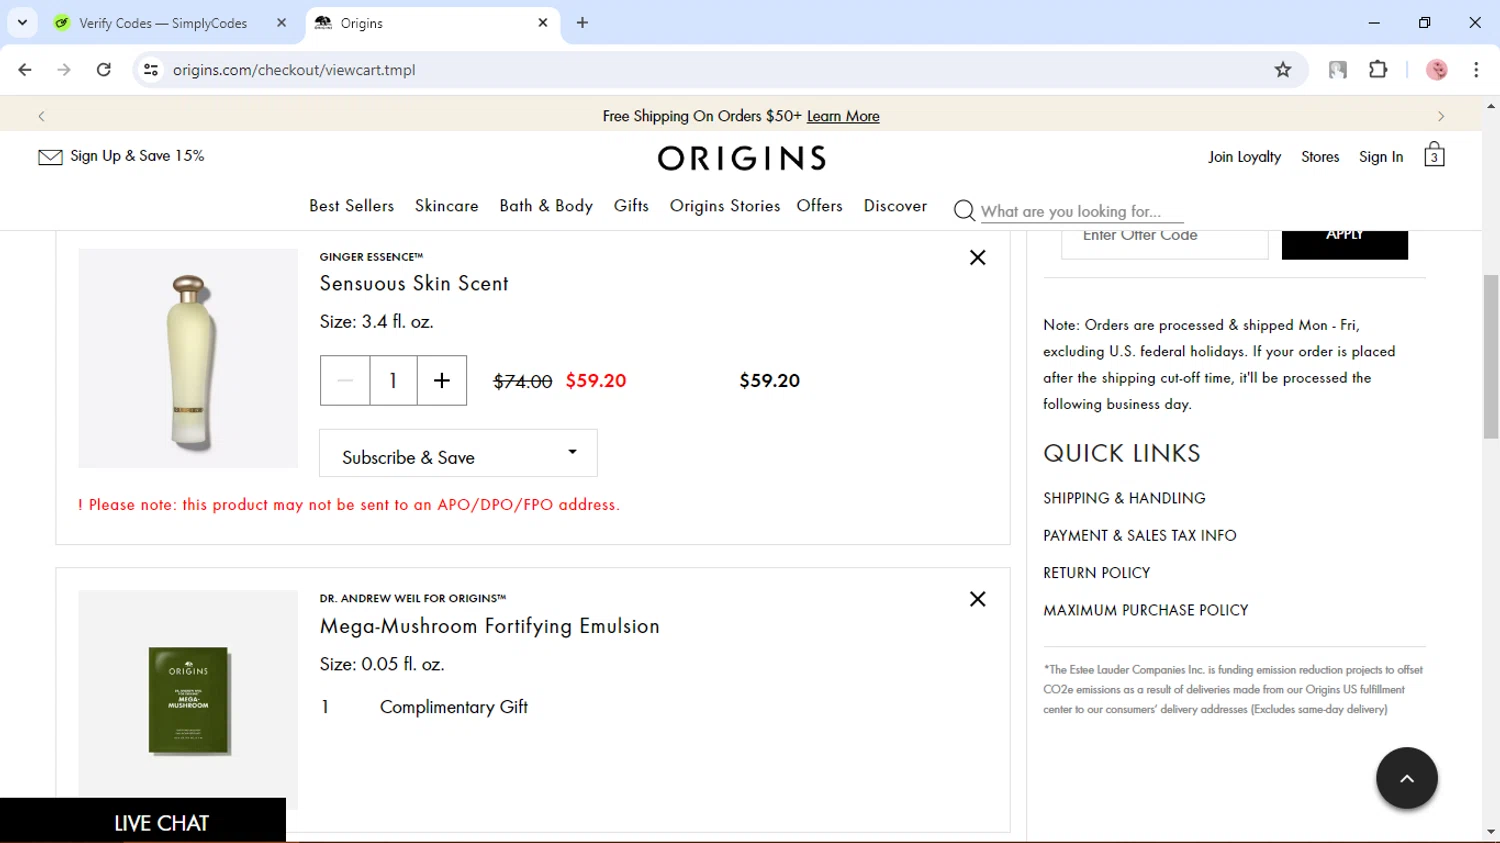This screenshot has width=1500, height=843.
Task: Open Maximum Purchase Policy link
Action: [x=1146, y=610]
